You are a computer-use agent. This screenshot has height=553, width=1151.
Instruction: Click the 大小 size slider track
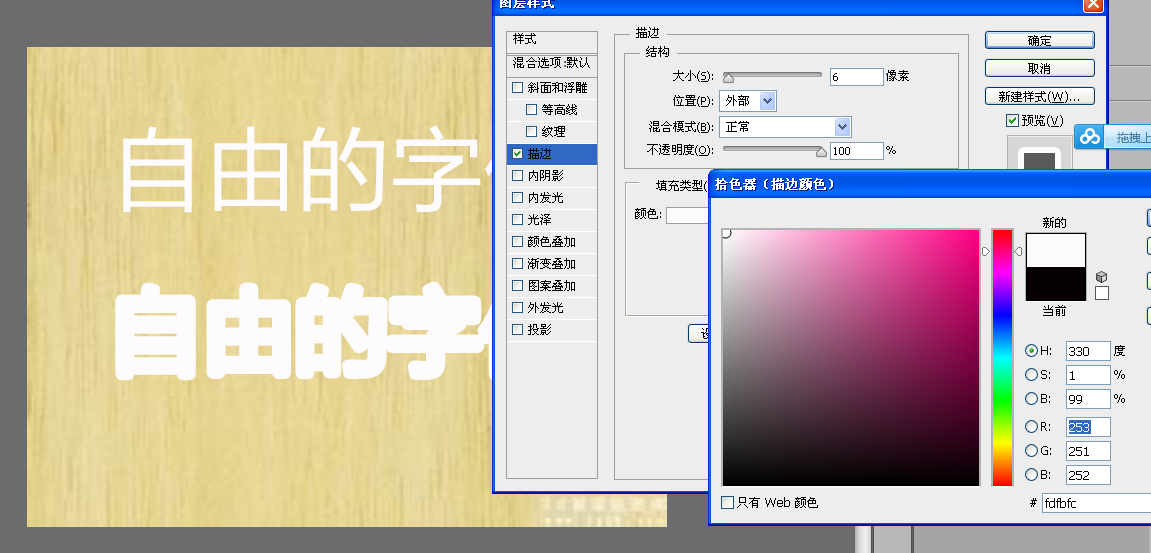coord(772,74)
